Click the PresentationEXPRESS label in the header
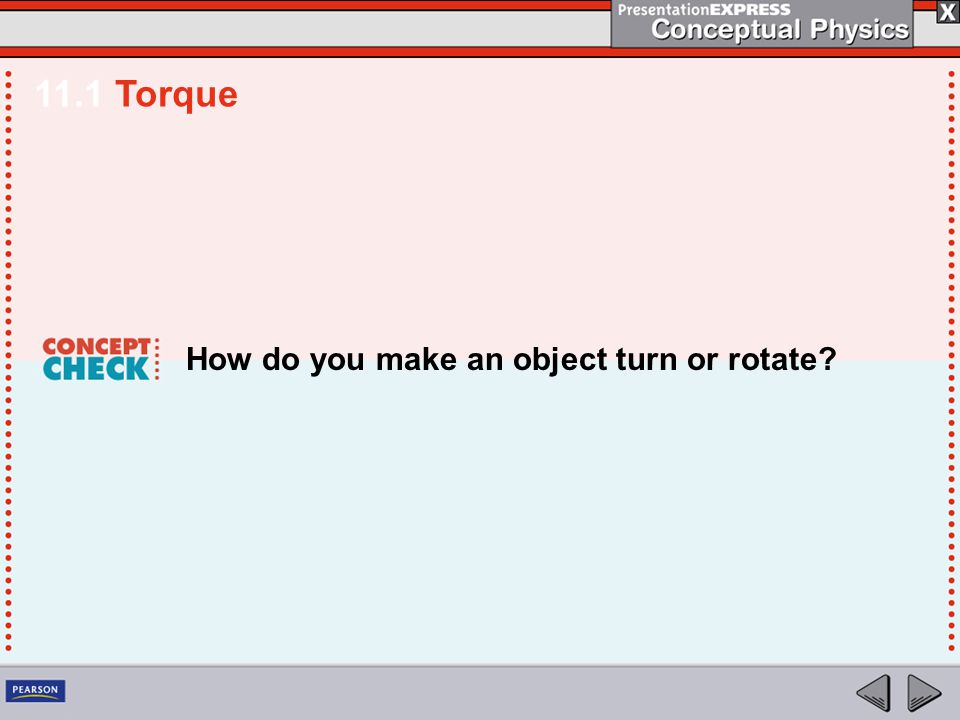Screen dimensions: 960x720 703,10
